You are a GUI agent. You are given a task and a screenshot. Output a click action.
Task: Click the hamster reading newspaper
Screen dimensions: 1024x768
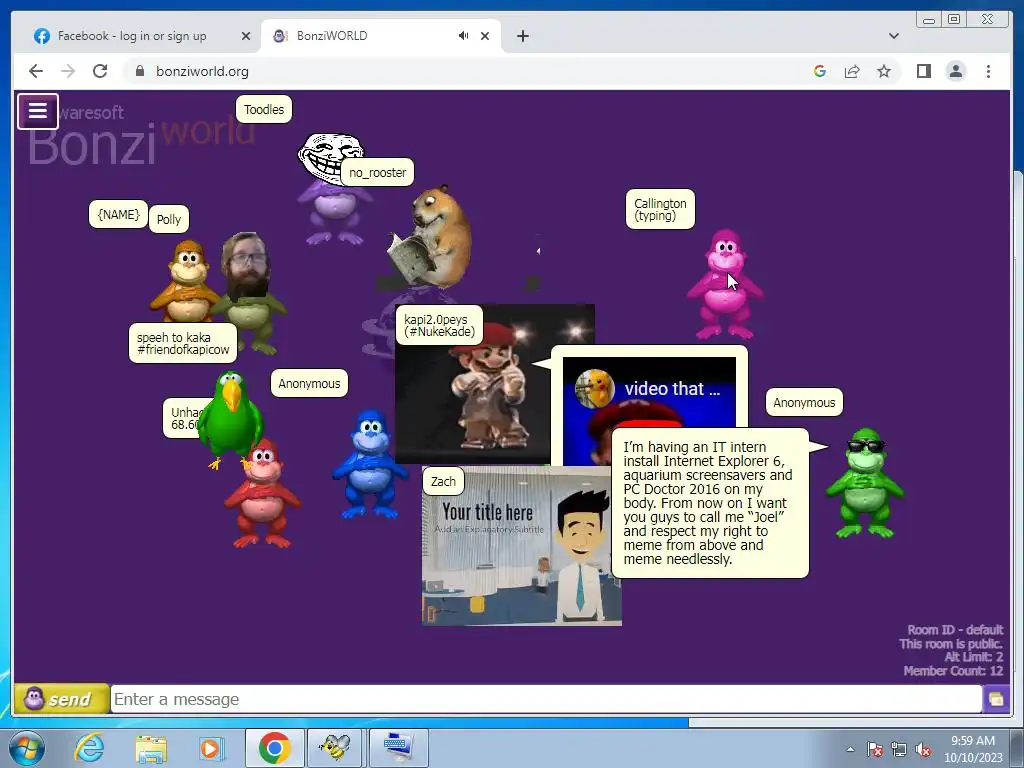(x=431, y=238)
